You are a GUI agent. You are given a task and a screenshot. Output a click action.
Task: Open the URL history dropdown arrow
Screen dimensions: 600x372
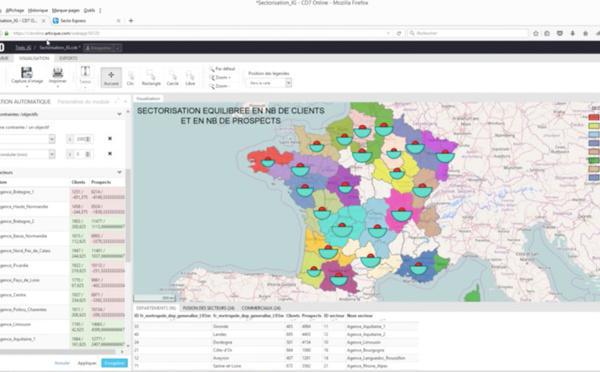click(388, 33)
